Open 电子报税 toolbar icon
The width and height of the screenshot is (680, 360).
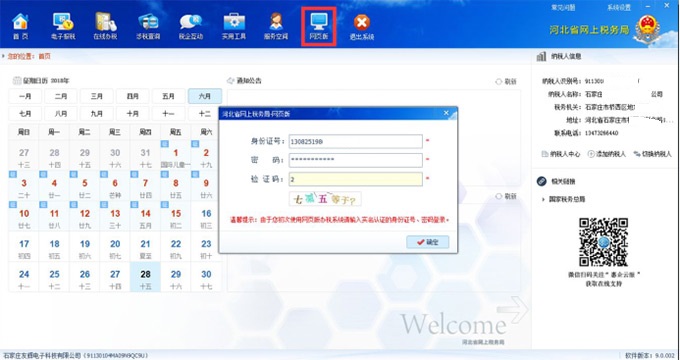[63, 26]
